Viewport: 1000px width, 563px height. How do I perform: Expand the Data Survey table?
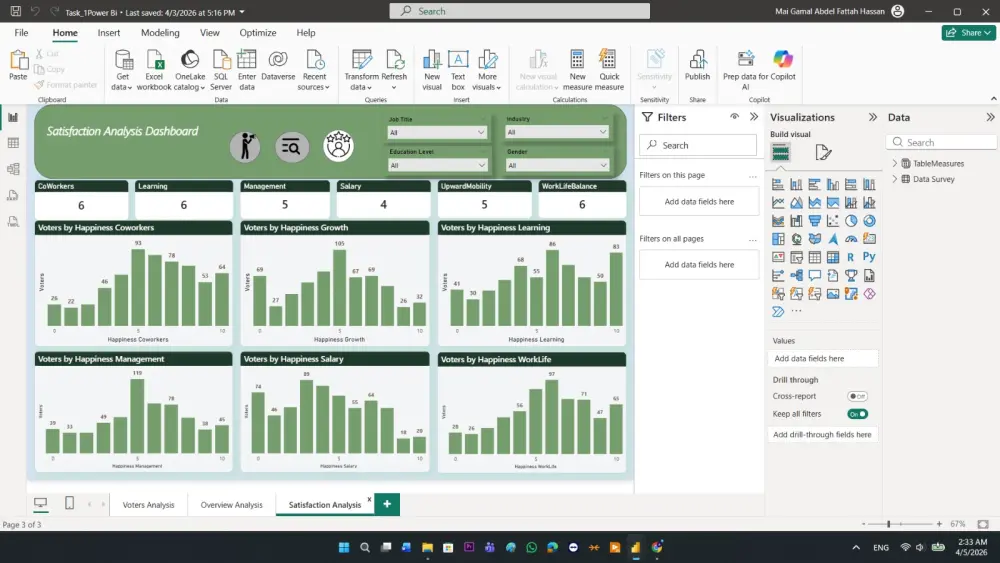click(x=894, y=179)
